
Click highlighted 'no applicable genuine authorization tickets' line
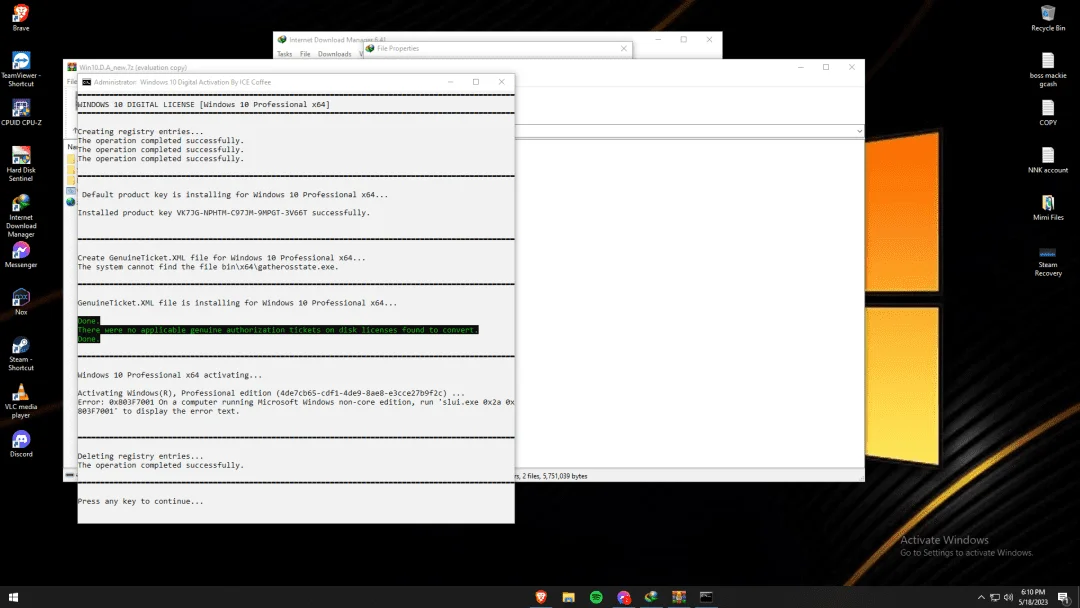tap(278, 330)
